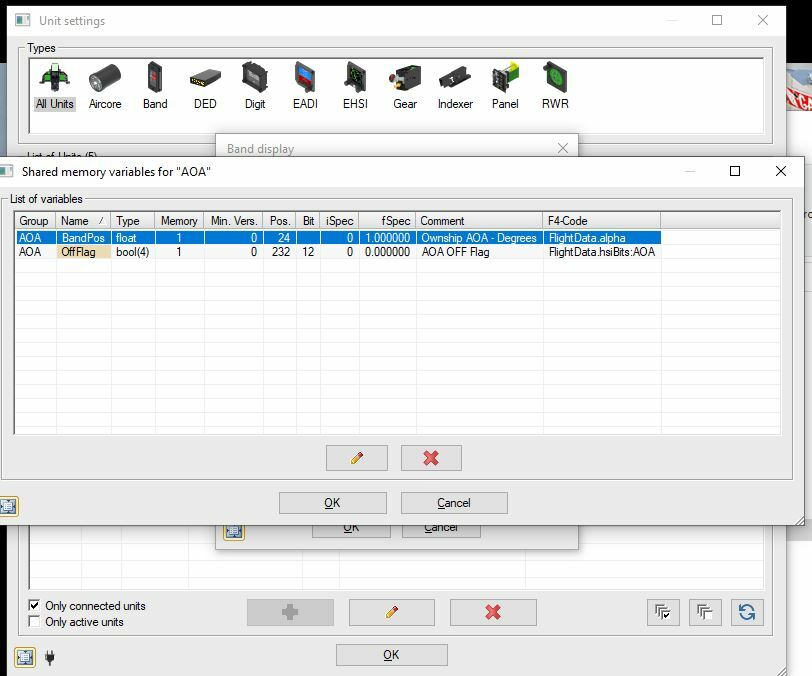
Task: Select the Band unit type icon
Action: click(x=155, y=86)
